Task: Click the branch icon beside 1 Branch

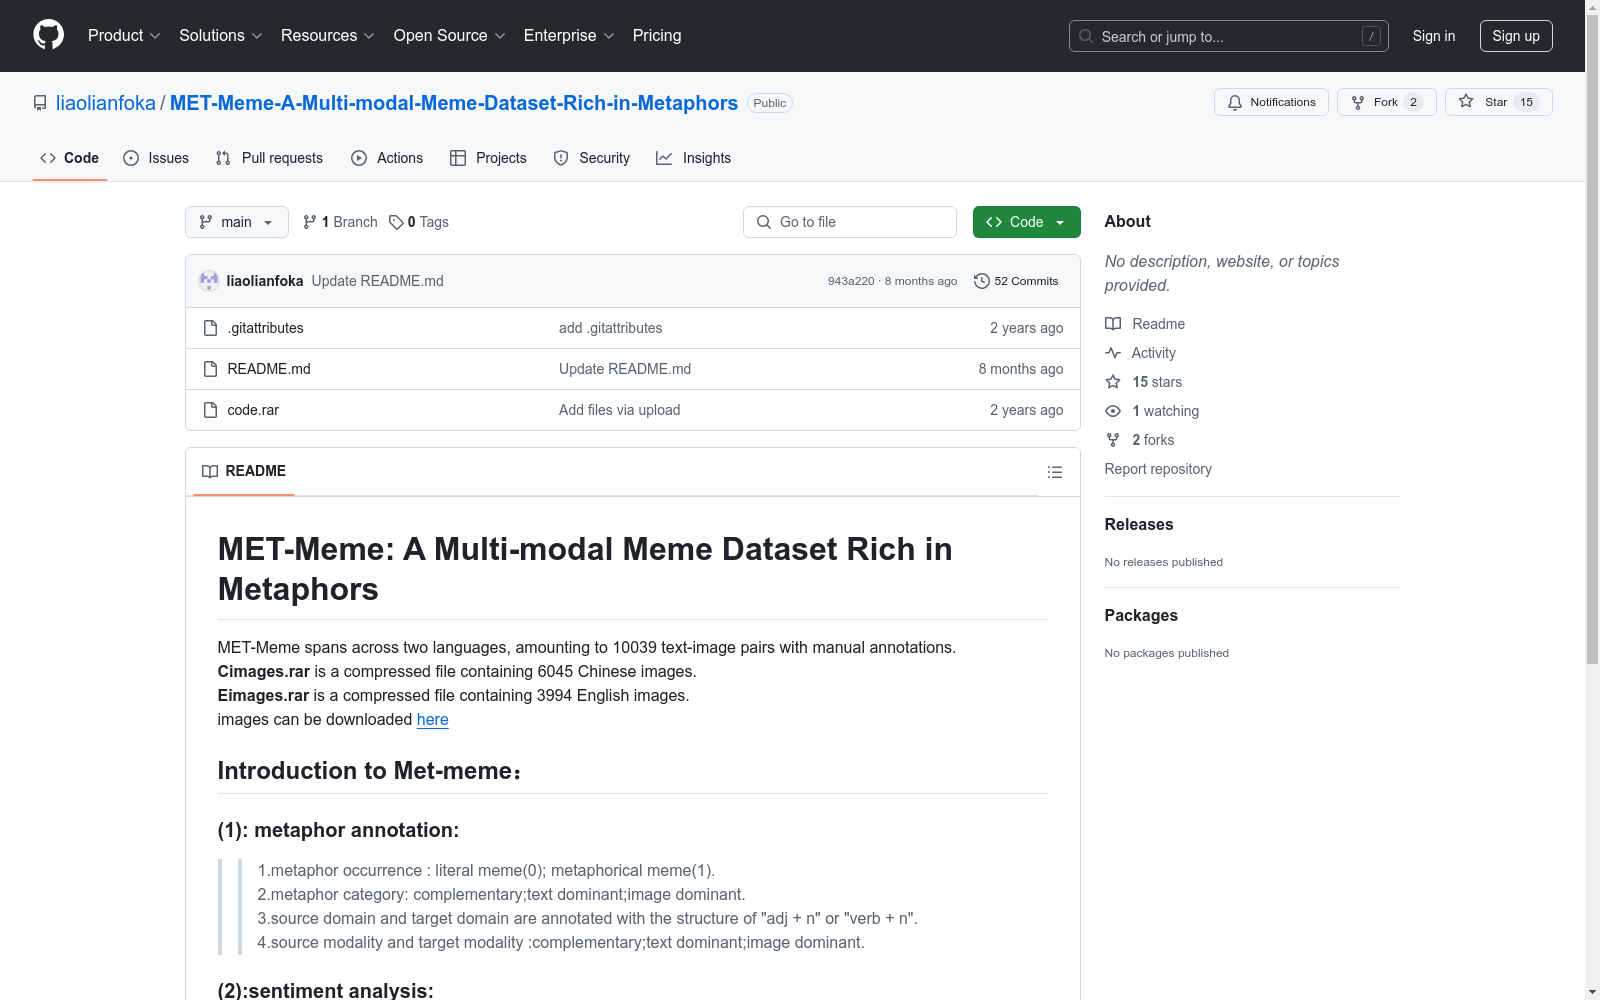Action: click(x=310, y=222)
